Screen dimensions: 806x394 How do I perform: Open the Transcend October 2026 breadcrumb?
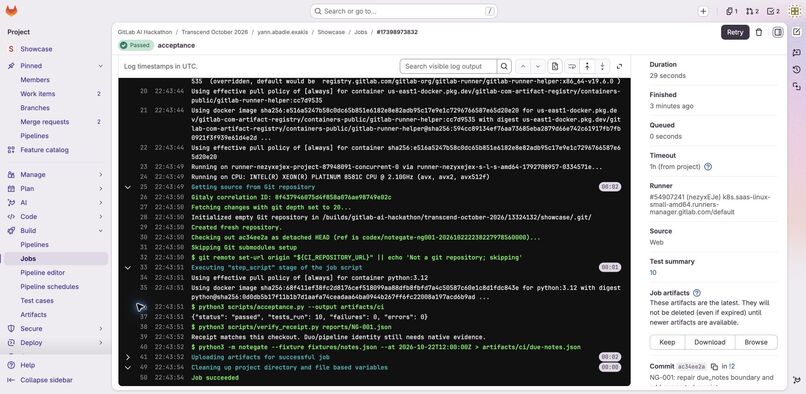point(214,32)
